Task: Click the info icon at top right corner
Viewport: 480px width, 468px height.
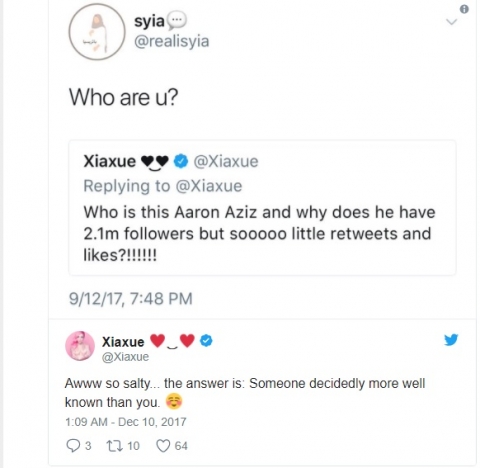Action: click(x=464, y=9)
